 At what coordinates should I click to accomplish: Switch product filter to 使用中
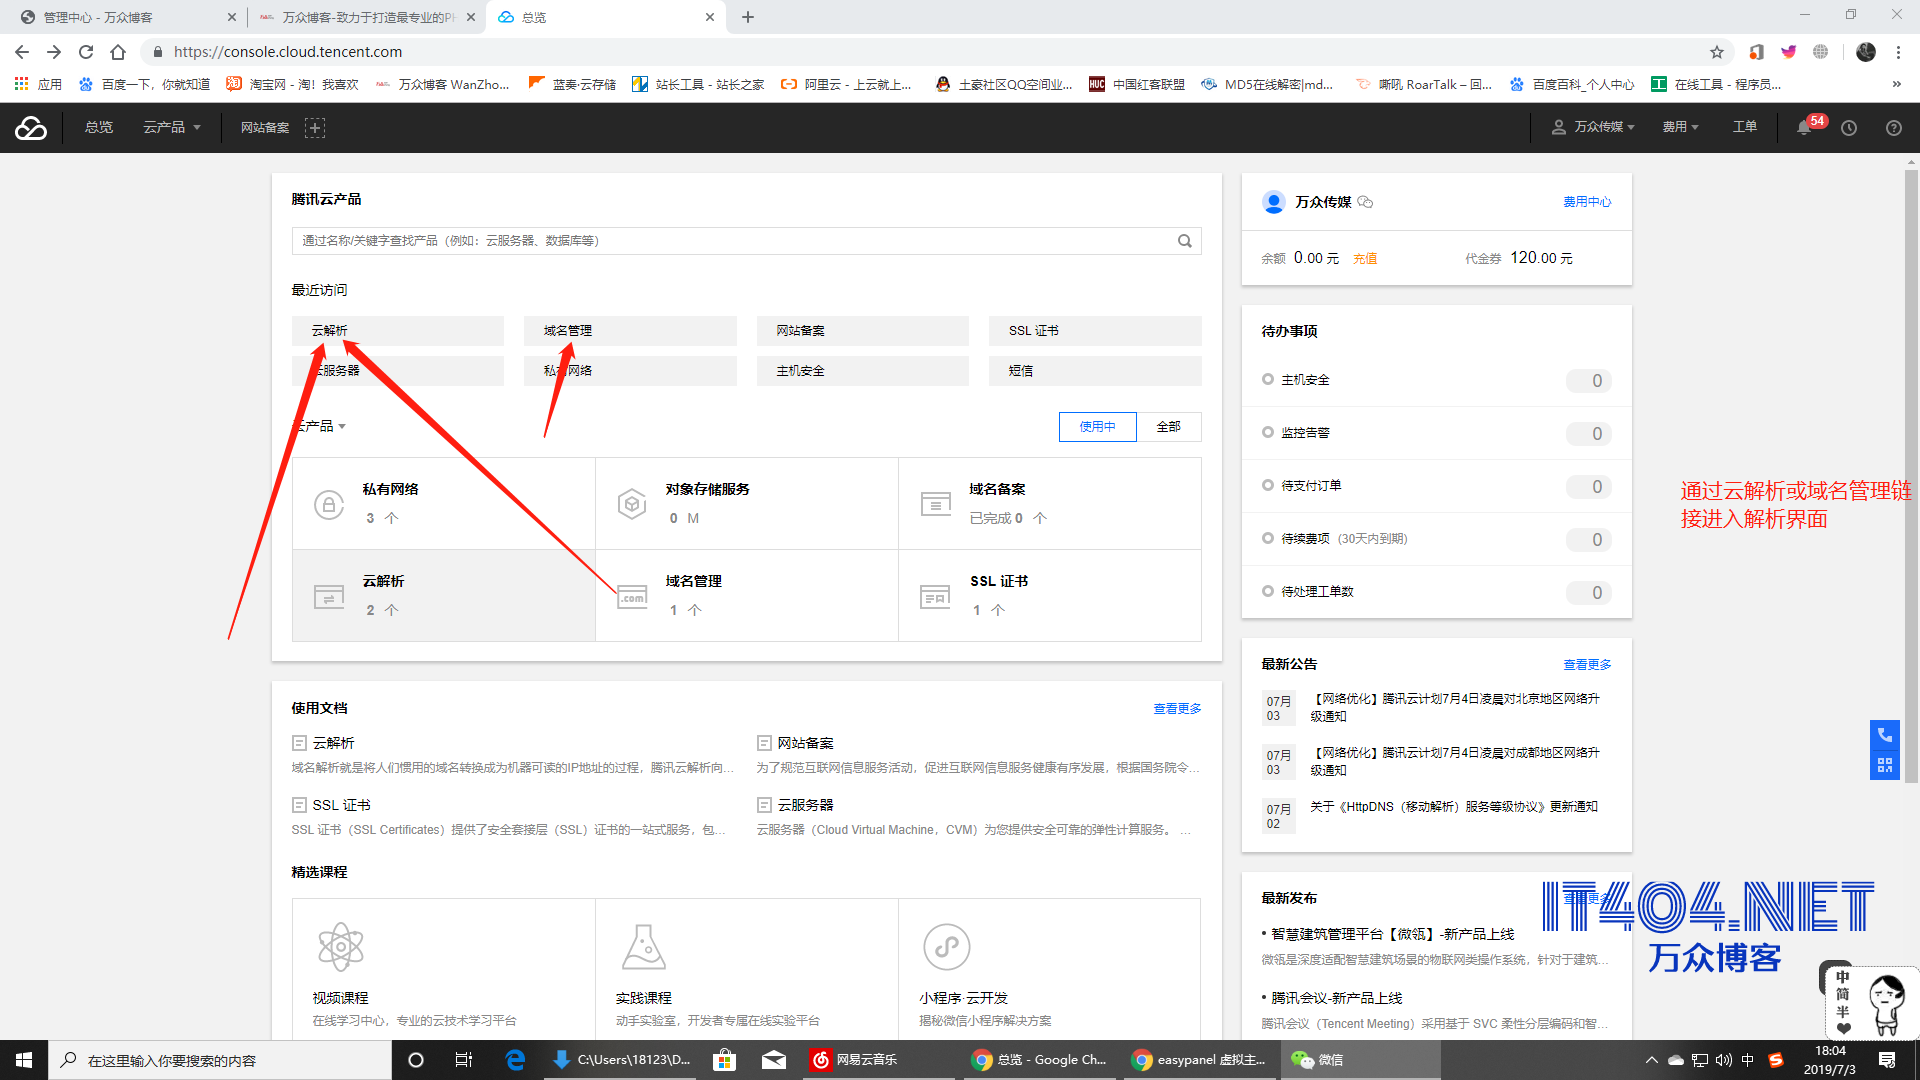(1097, 427)
